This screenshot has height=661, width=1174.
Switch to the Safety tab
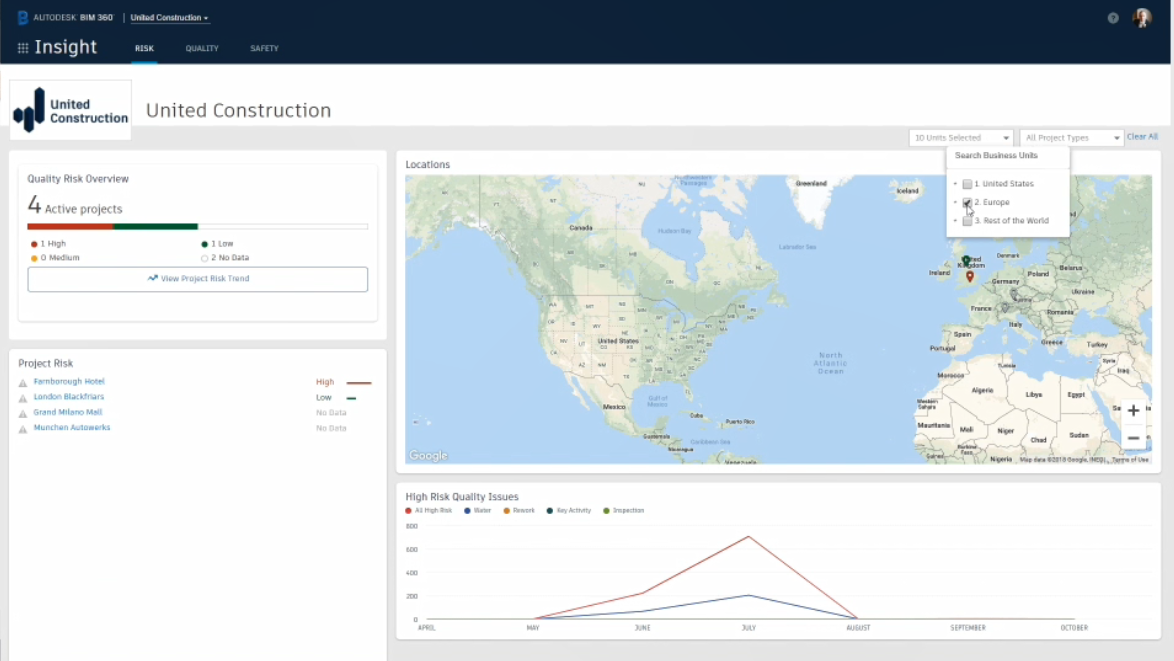pos(264,48)
